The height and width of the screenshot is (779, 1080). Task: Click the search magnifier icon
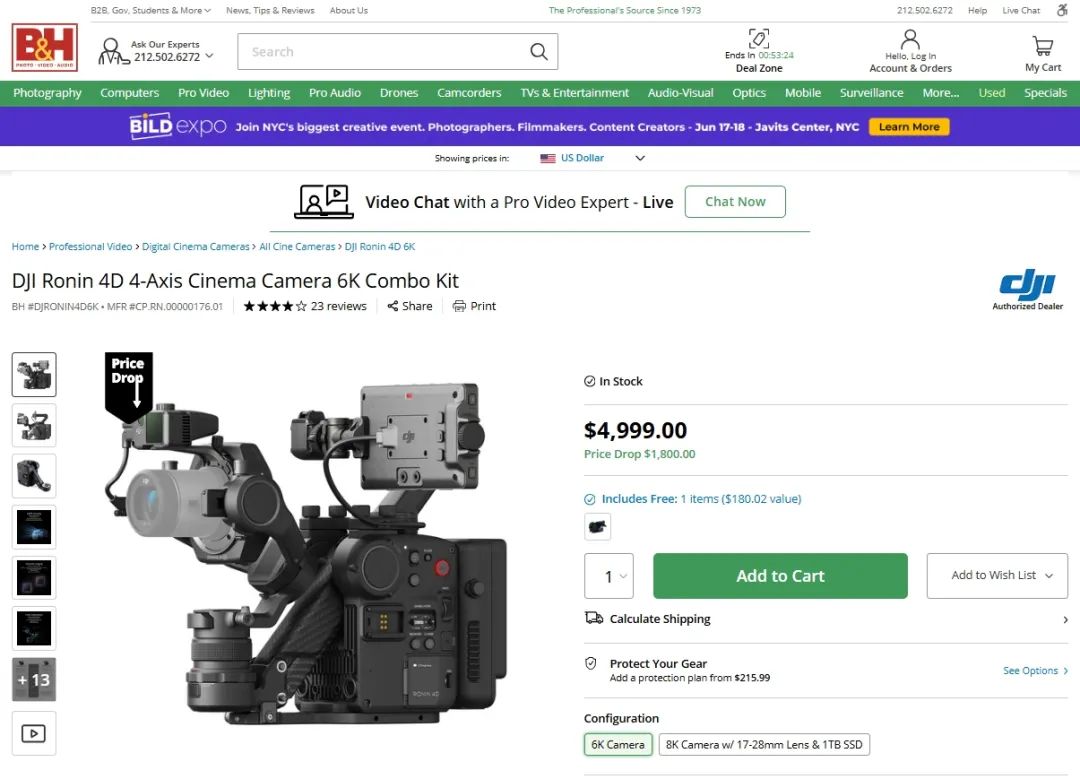pos(539,52)
